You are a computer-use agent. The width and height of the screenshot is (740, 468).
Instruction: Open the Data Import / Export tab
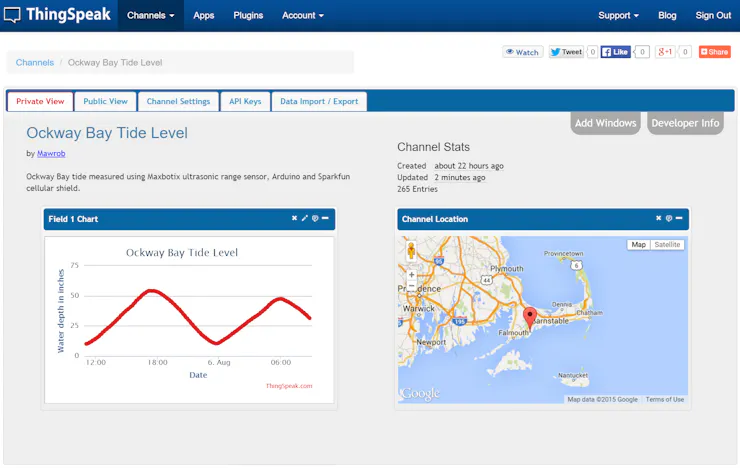point(319,101)
